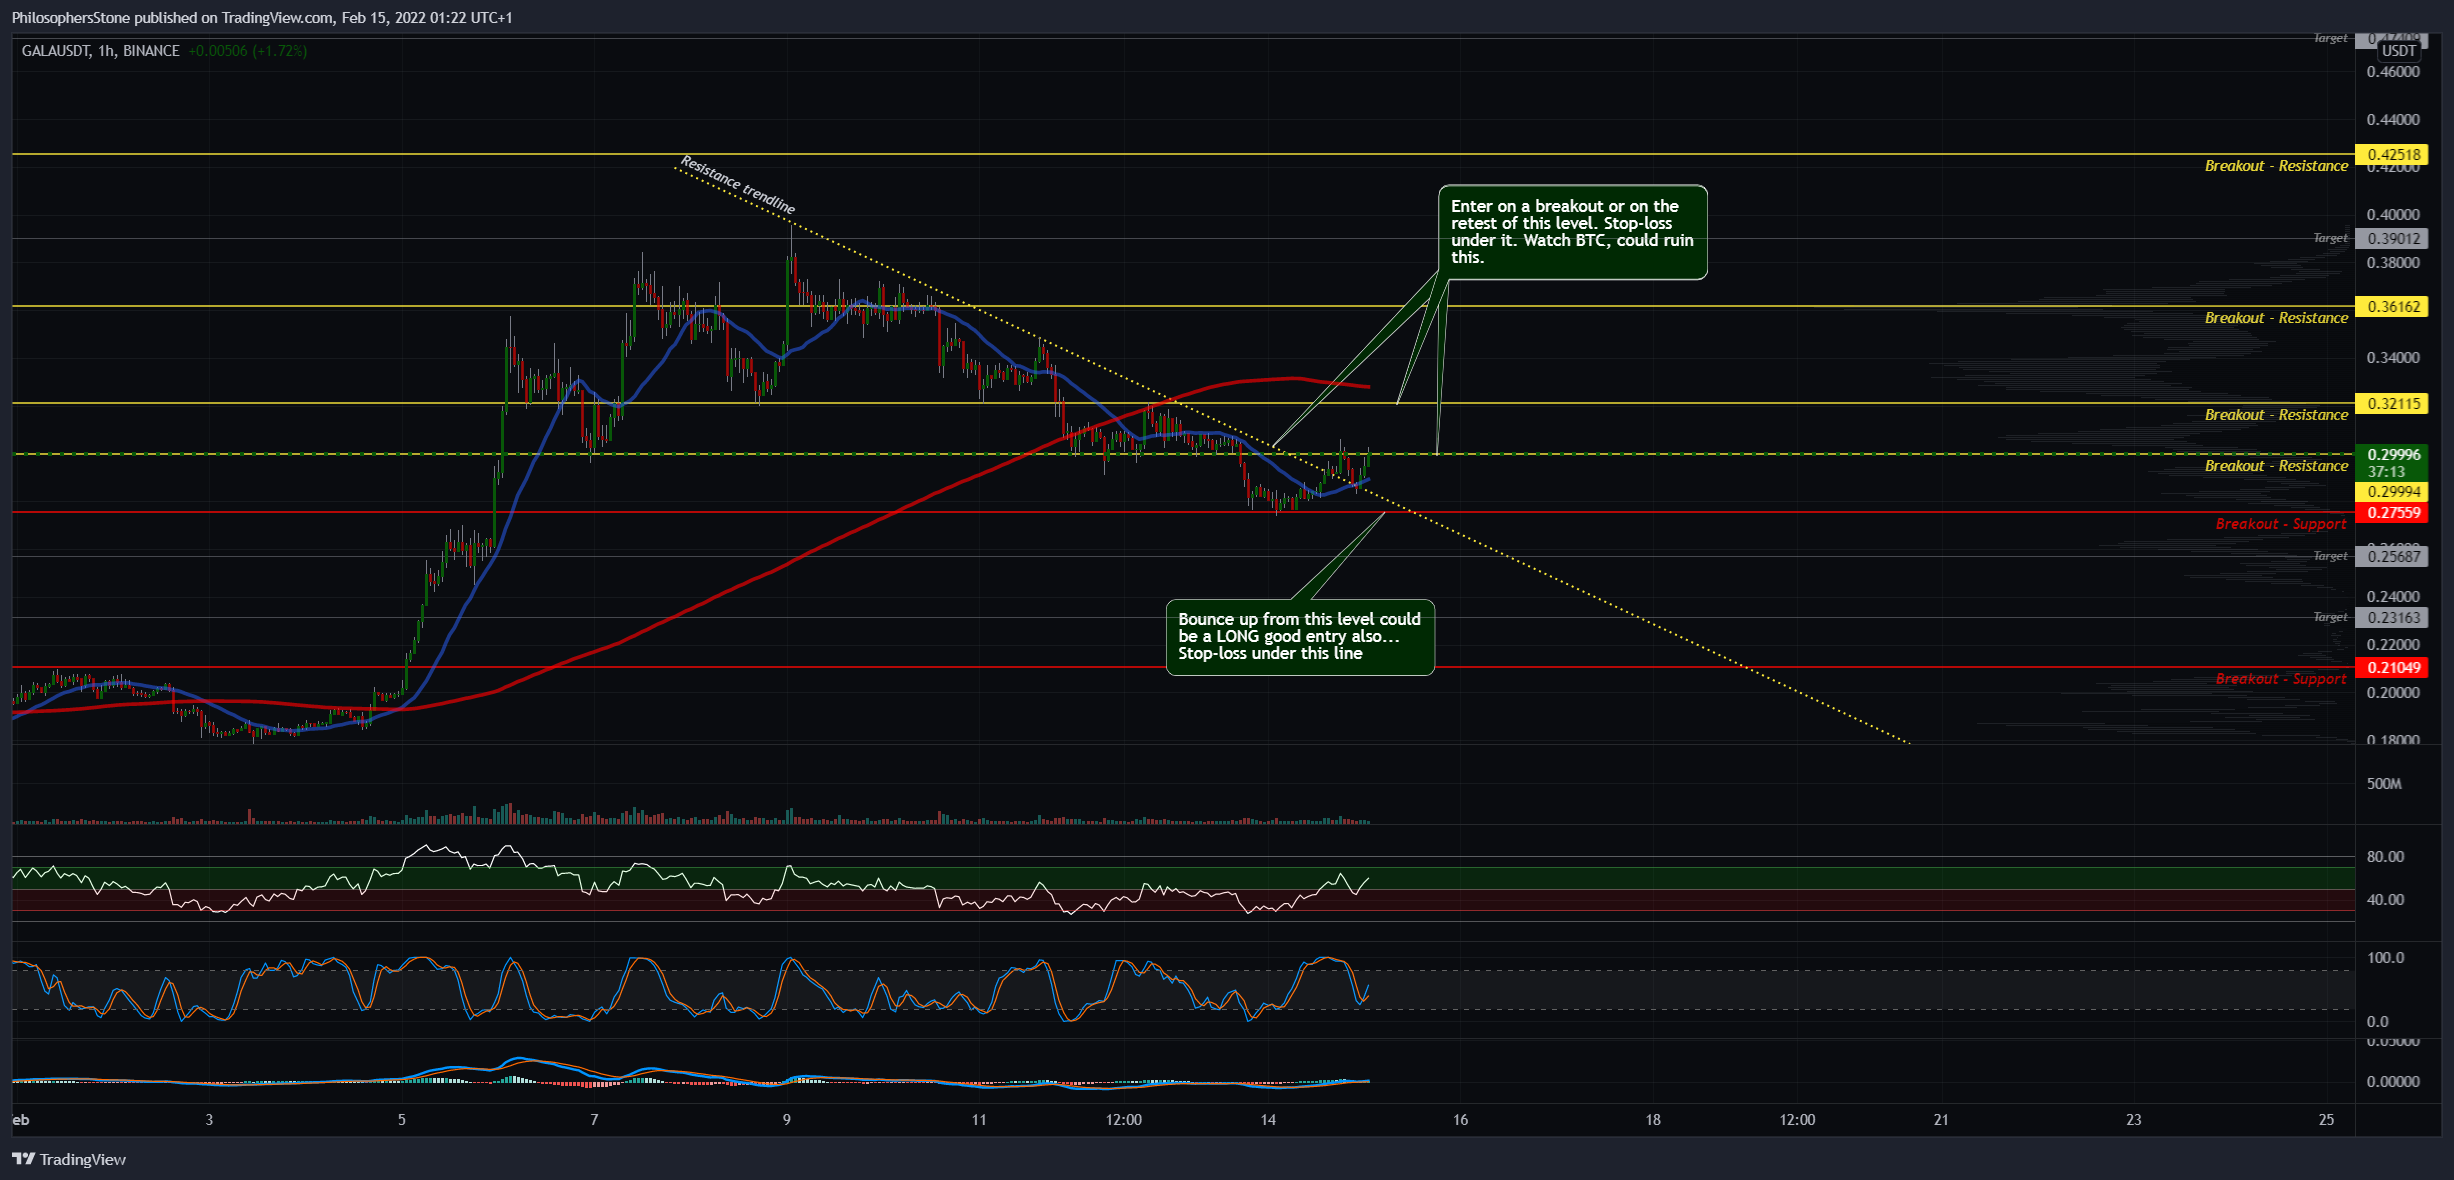Click date 23 on the time axis
The width and height of the screenshot is (2454, 1180).
tap(2134, 1120)
